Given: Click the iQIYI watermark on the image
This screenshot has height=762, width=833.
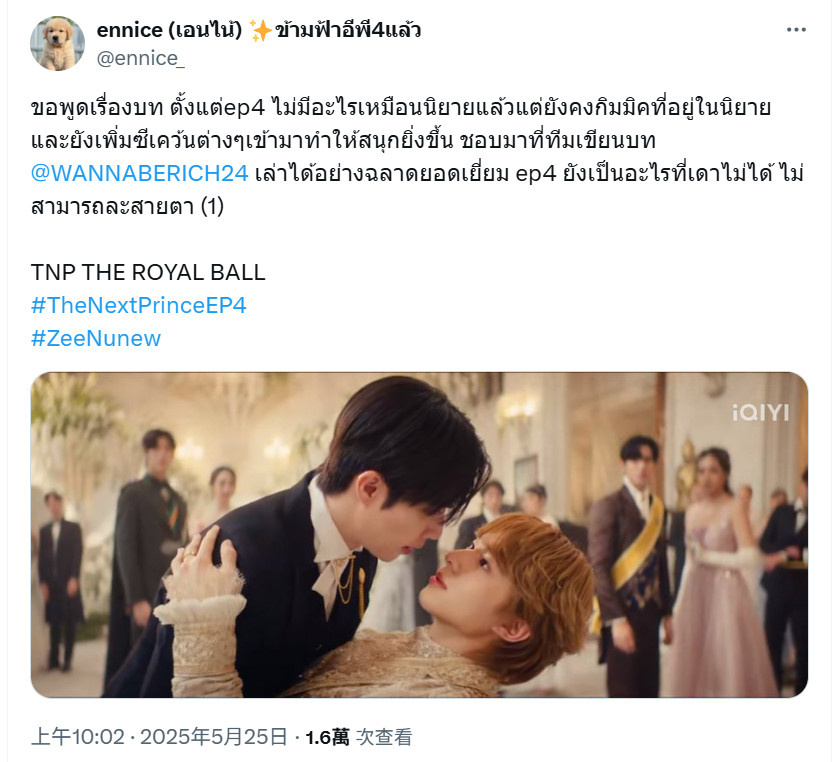Looking at the screenshot, I should [x=760, y=412].
